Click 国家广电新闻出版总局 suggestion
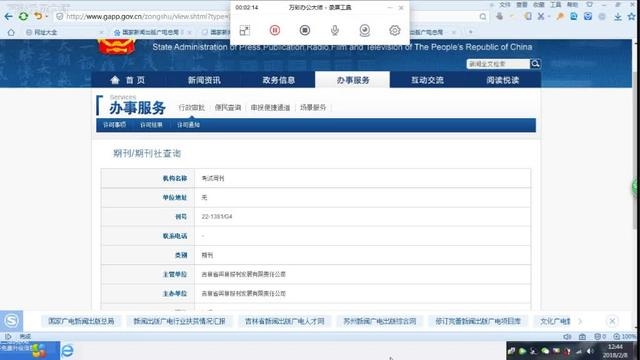The height and width of the screenshot is (360, 640). [81, 321]
